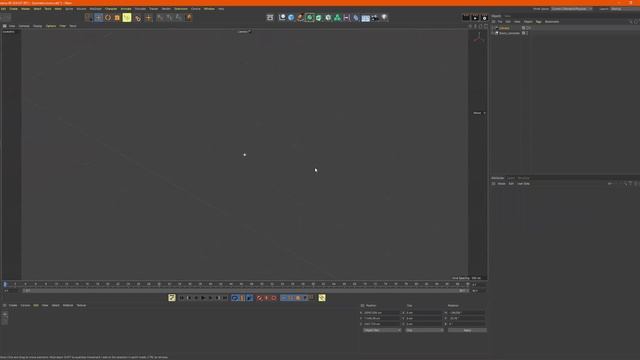Click the timeline playhead at frame 0

5,284
